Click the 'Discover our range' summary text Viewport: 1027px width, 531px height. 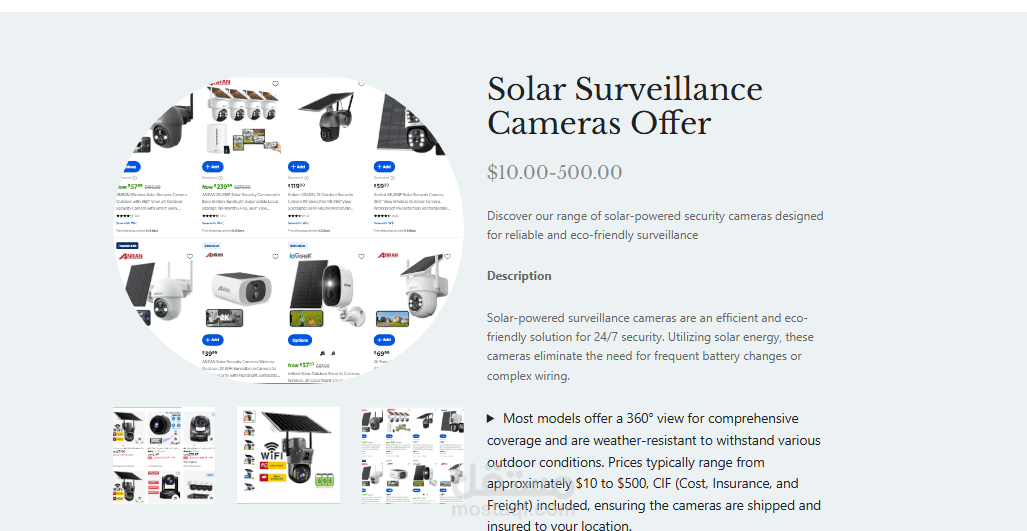tap(655, 225)
